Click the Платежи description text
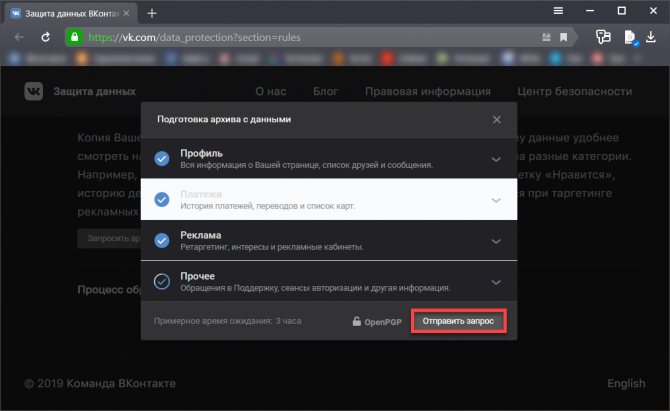Image resolution: width=670 pixels, height=411 pixels. tap(267, 206)
